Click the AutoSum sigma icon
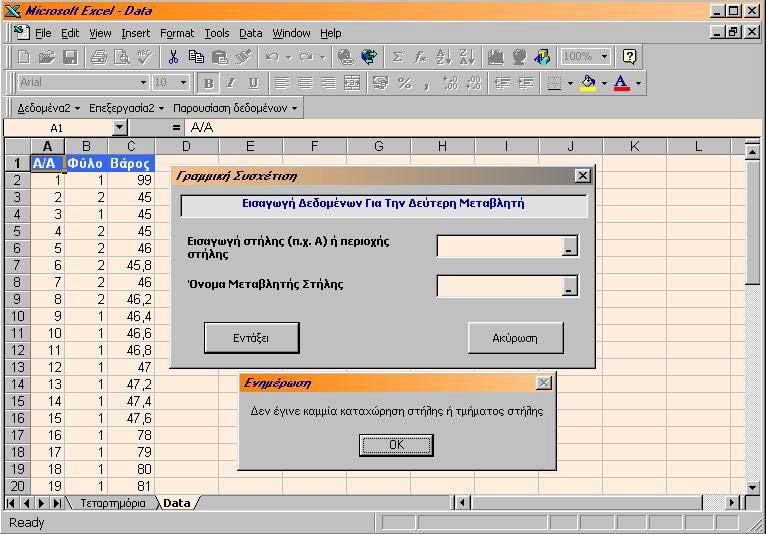 click(x=398, y=57)
